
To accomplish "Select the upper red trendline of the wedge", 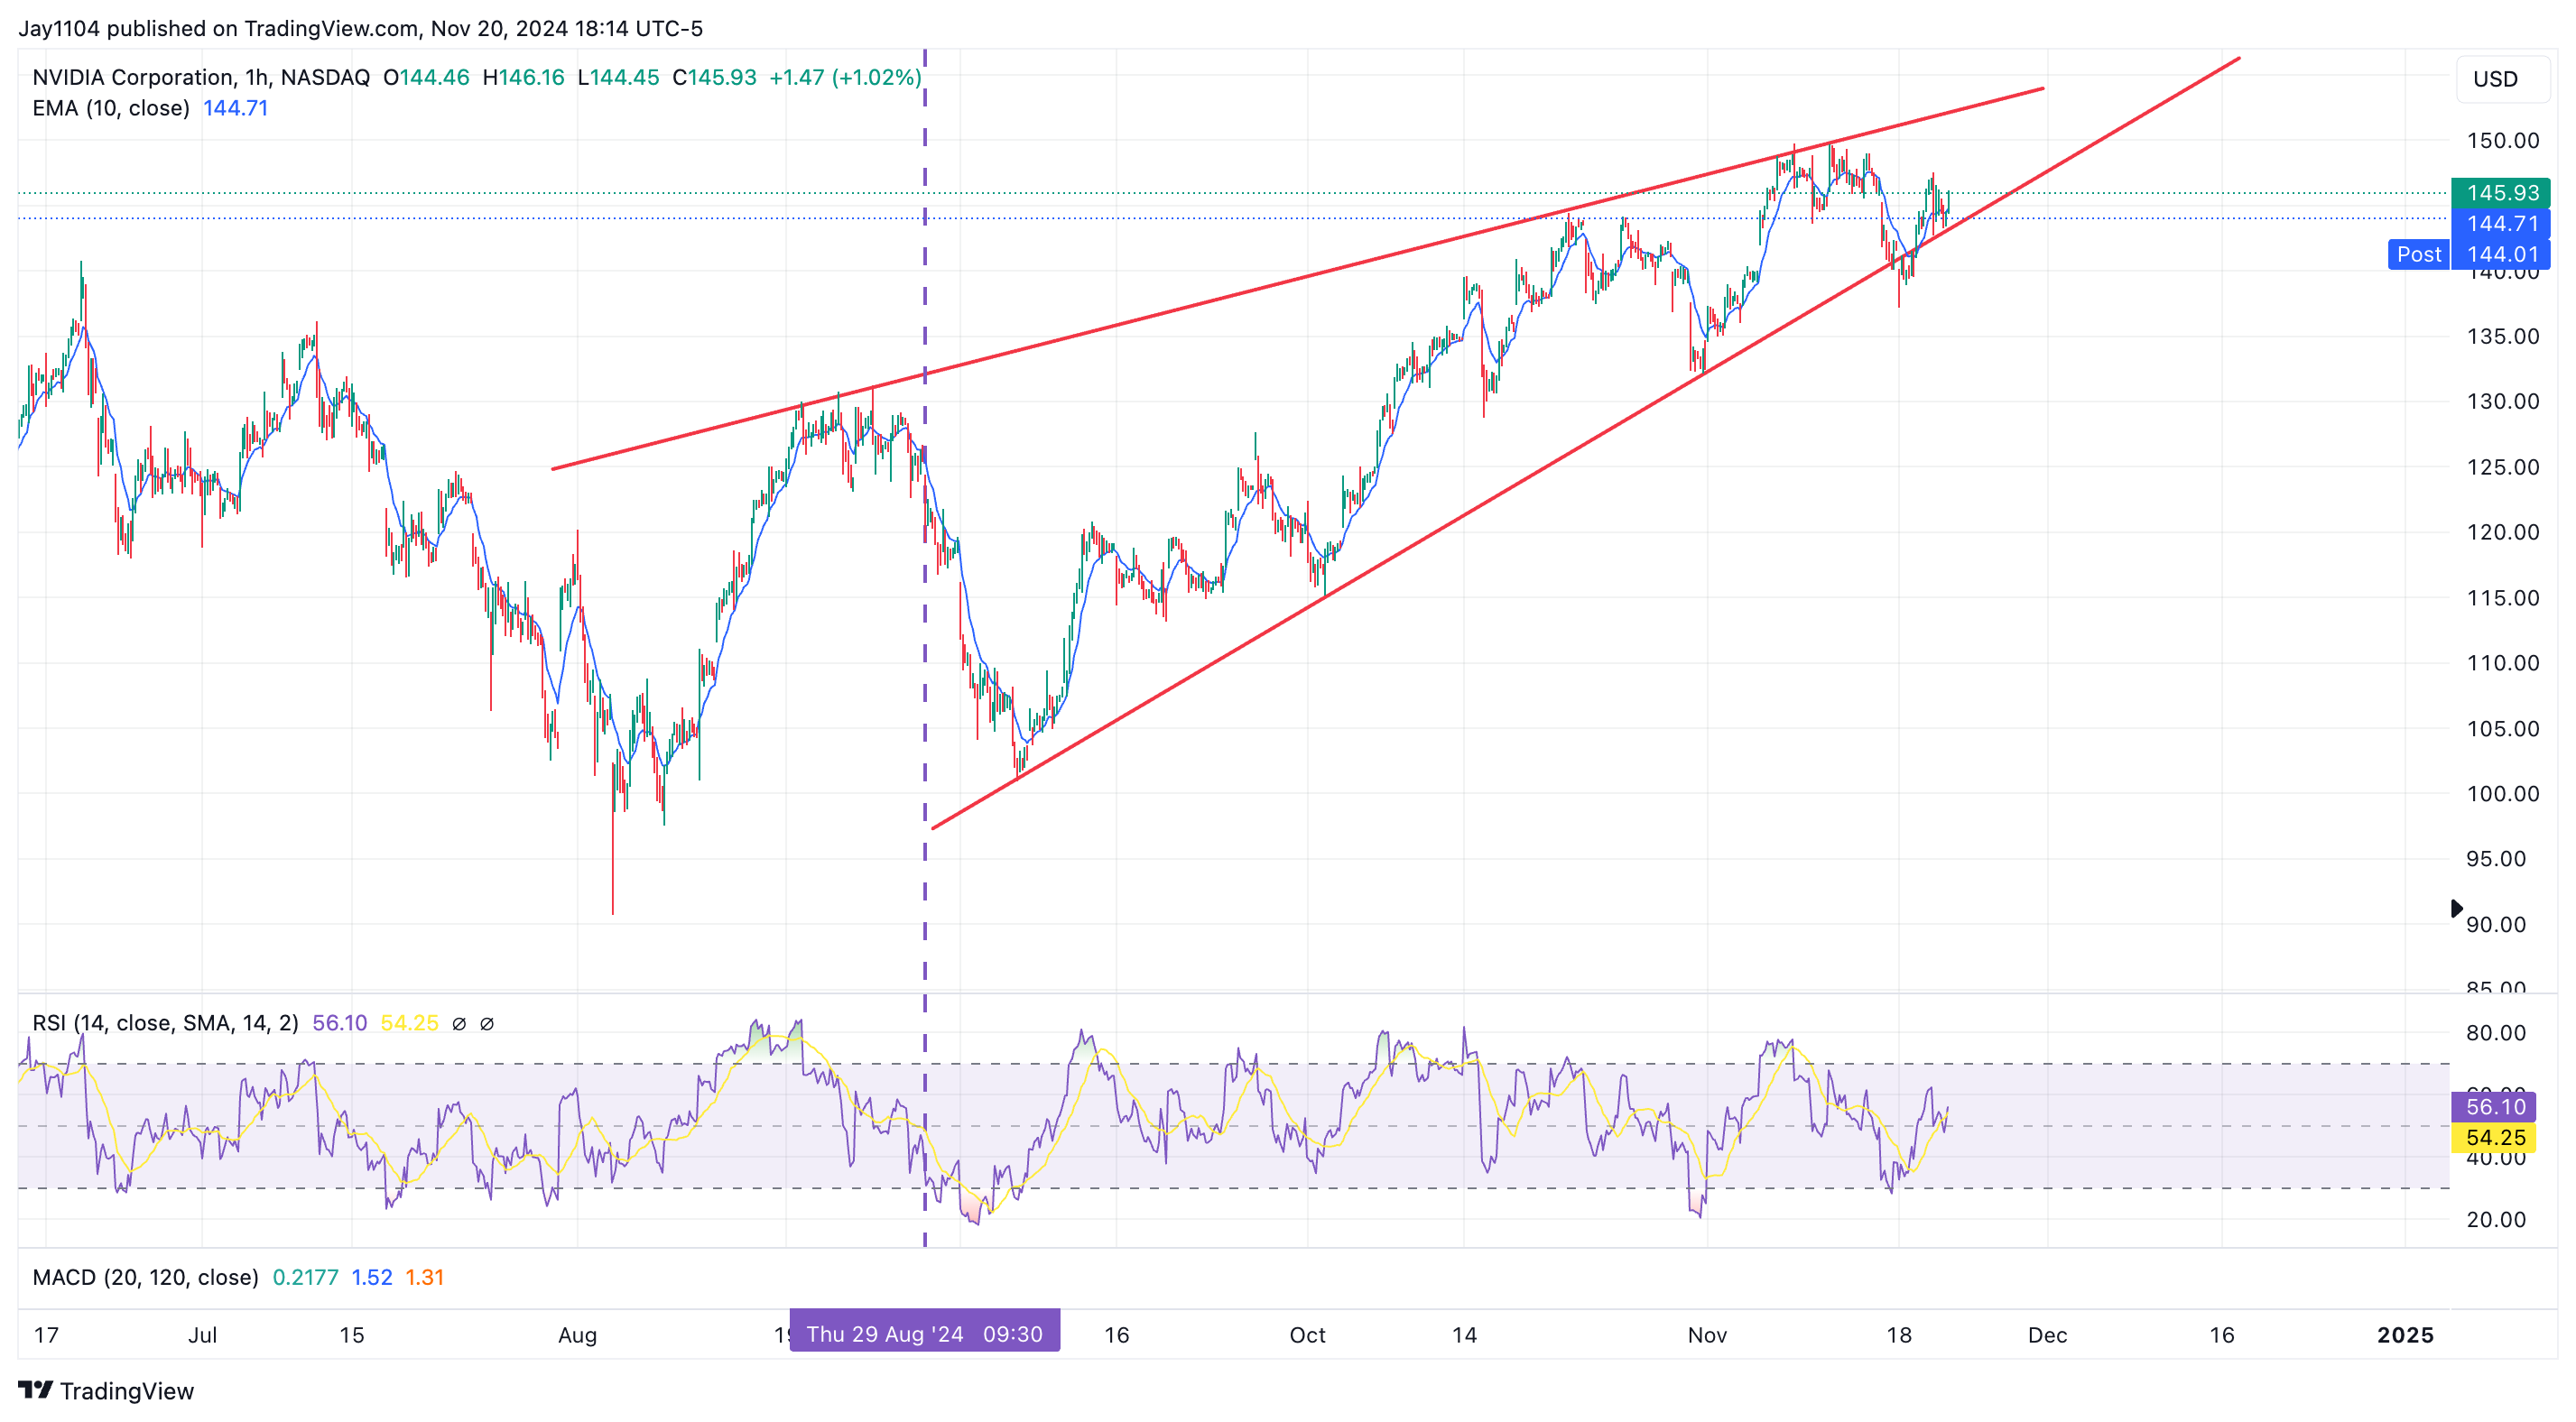I will [1297, 279].
